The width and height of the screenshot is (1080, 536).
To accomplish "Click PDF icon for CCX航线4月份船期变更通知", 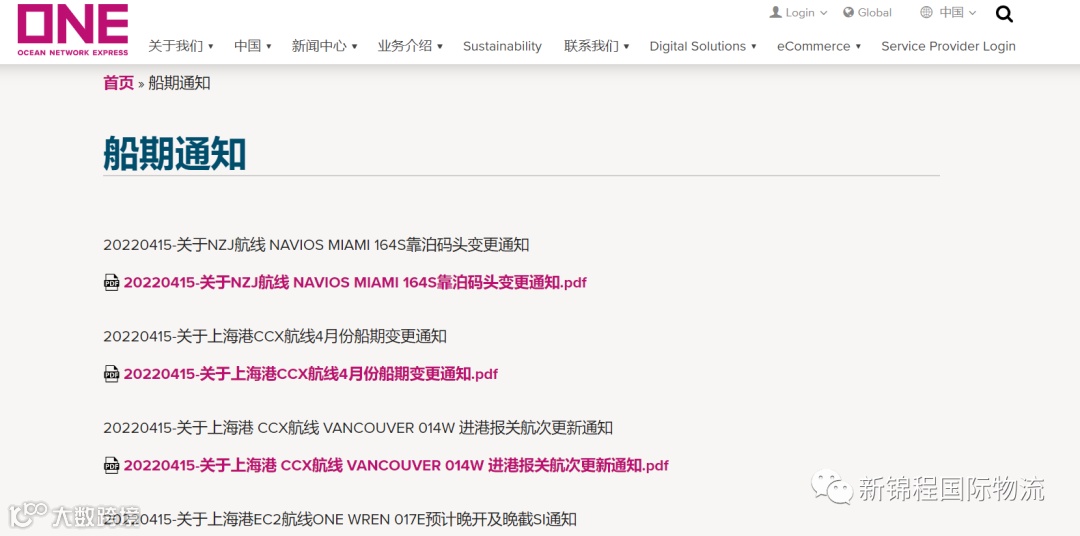I will point(111,373).
